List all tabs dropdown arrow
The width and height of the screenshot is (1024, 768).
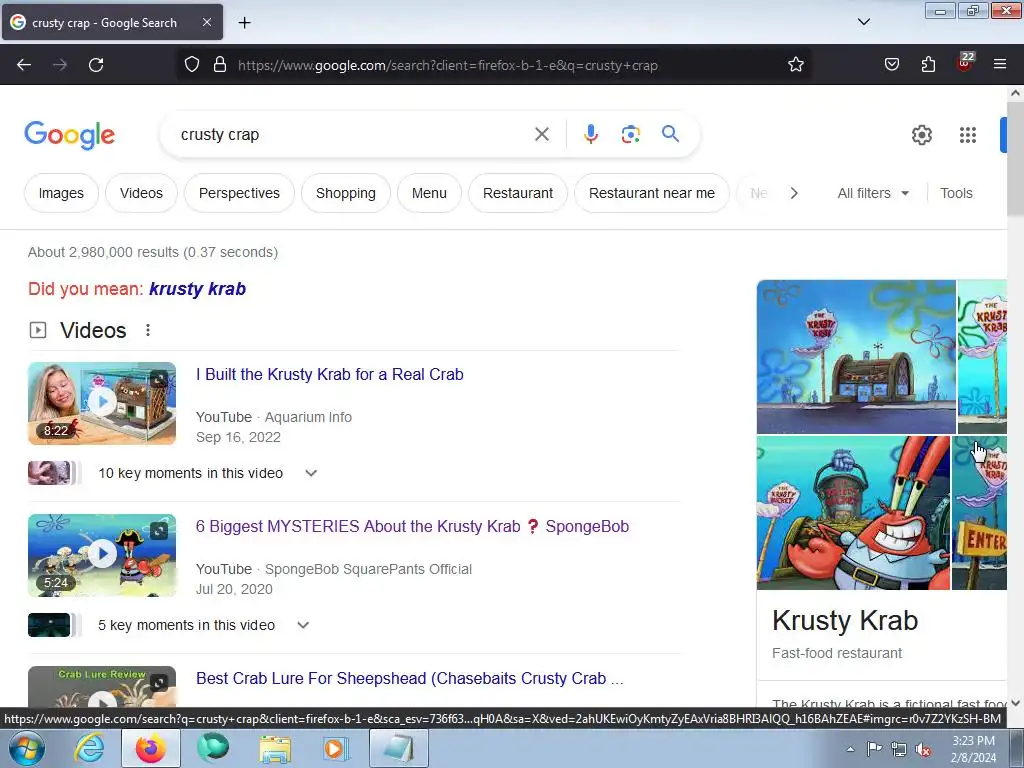863,22
